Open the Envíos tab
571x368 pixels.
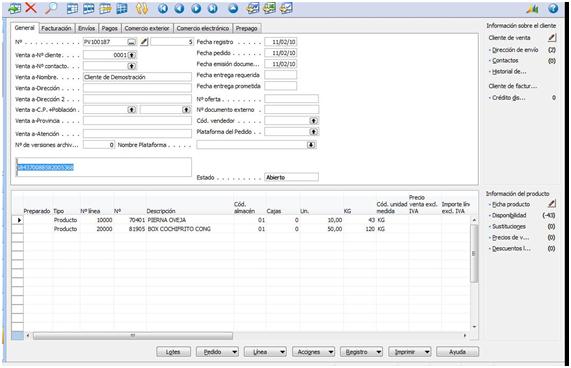87,28
